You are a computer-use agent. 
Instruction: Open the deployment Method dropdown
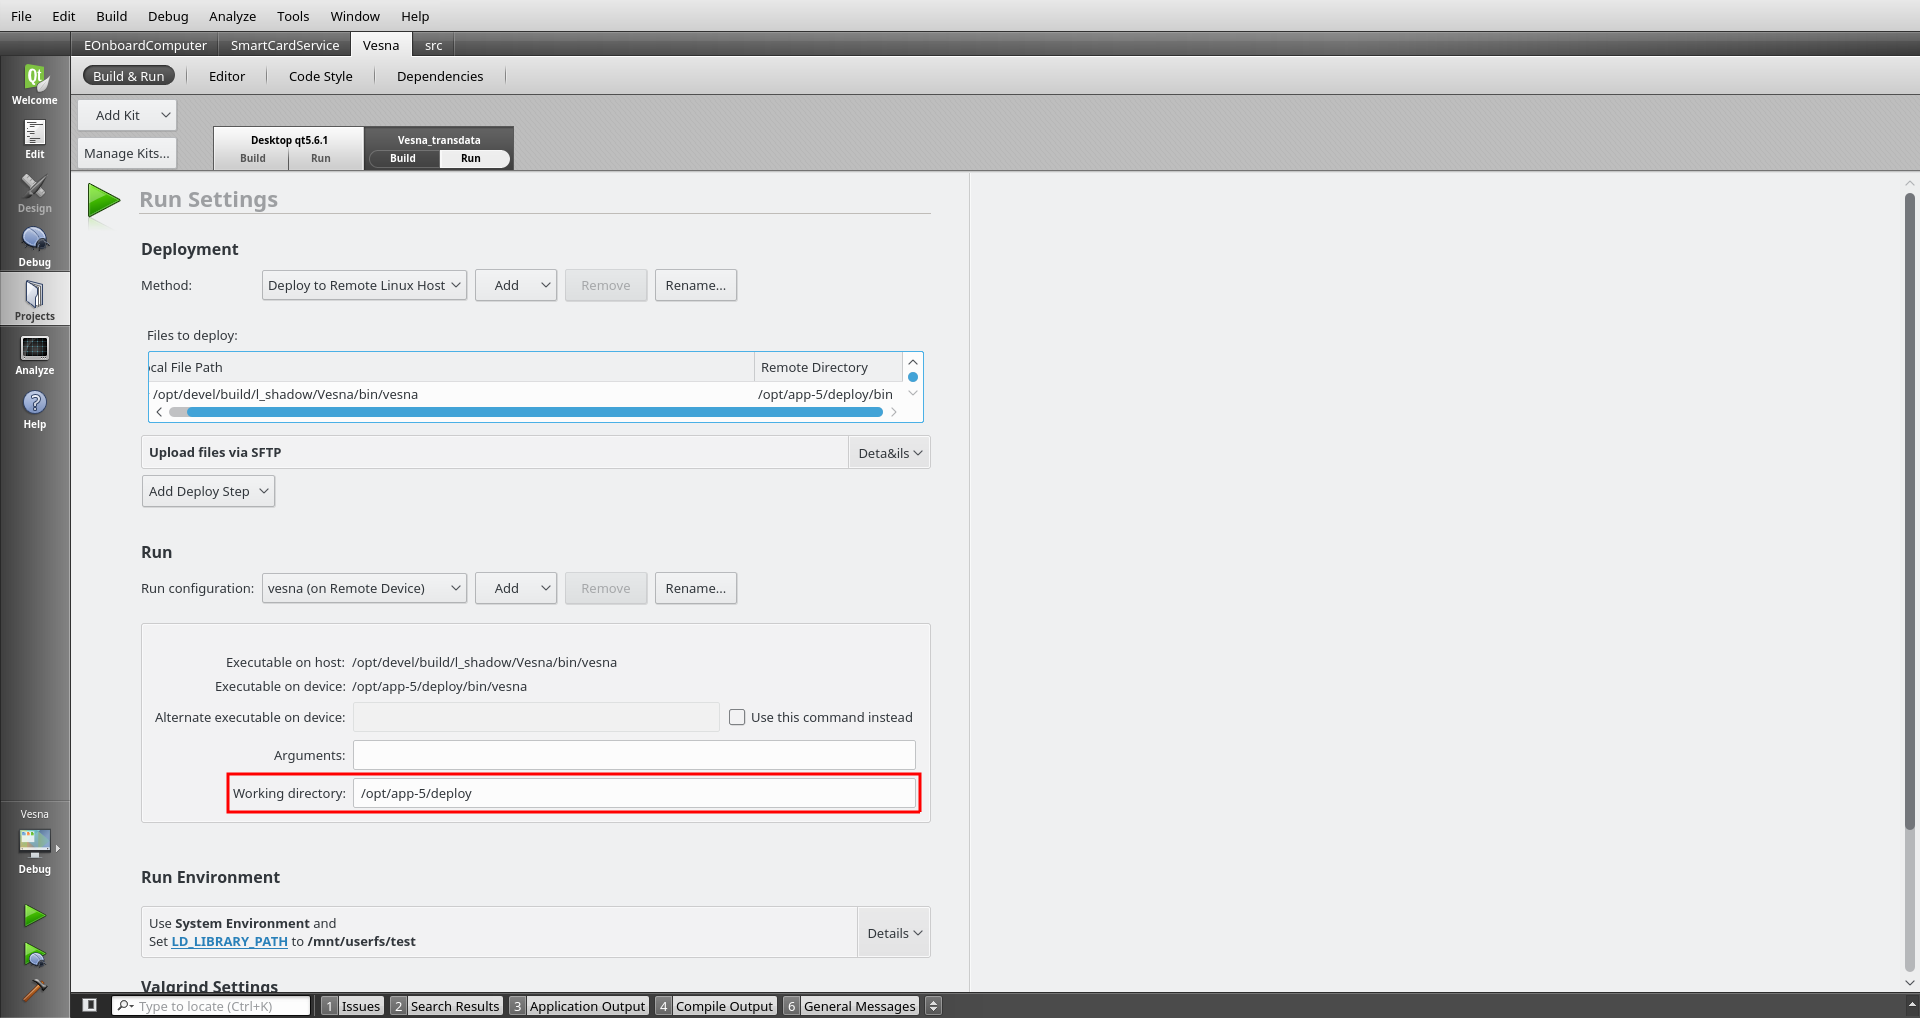(364, 285)
